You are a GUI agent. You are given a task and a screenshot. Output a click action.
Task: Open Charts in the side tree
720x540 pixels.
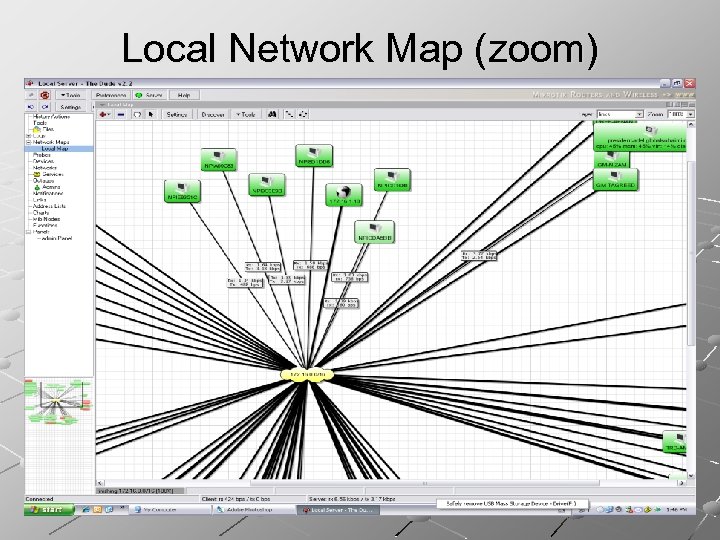pyautogui.click(x=41, y=213)
